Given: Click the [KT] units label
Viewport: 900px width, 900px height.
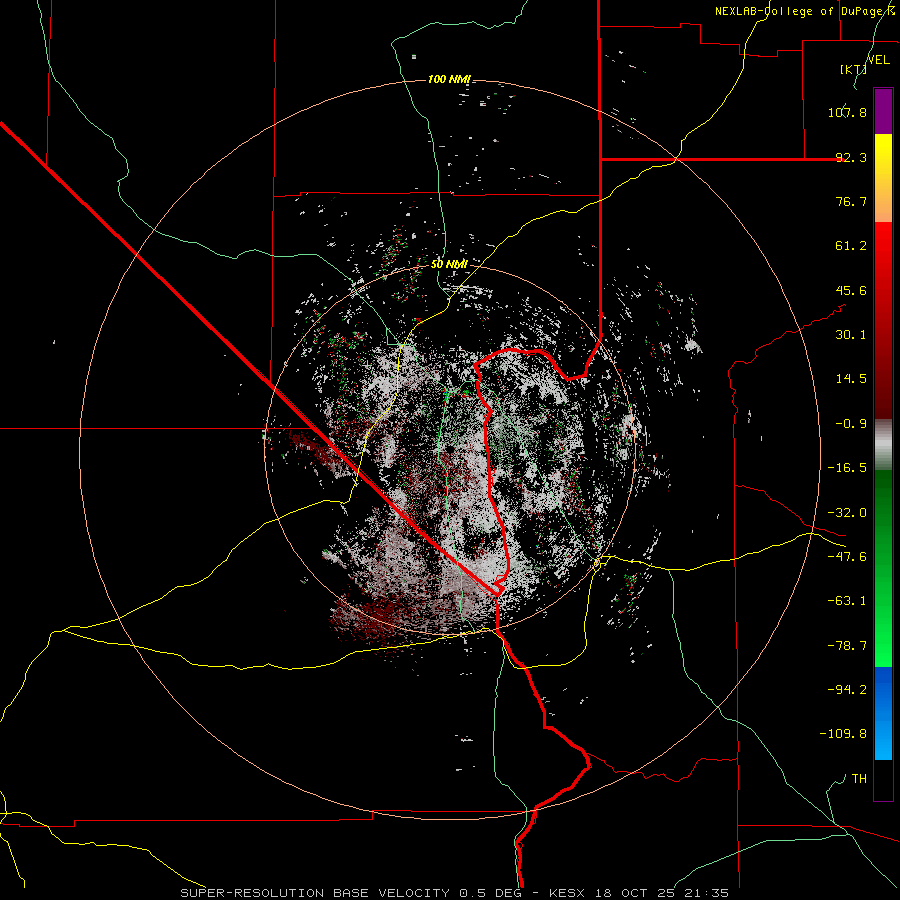Looking at the screenshot, I should click(x=854, y=69).
